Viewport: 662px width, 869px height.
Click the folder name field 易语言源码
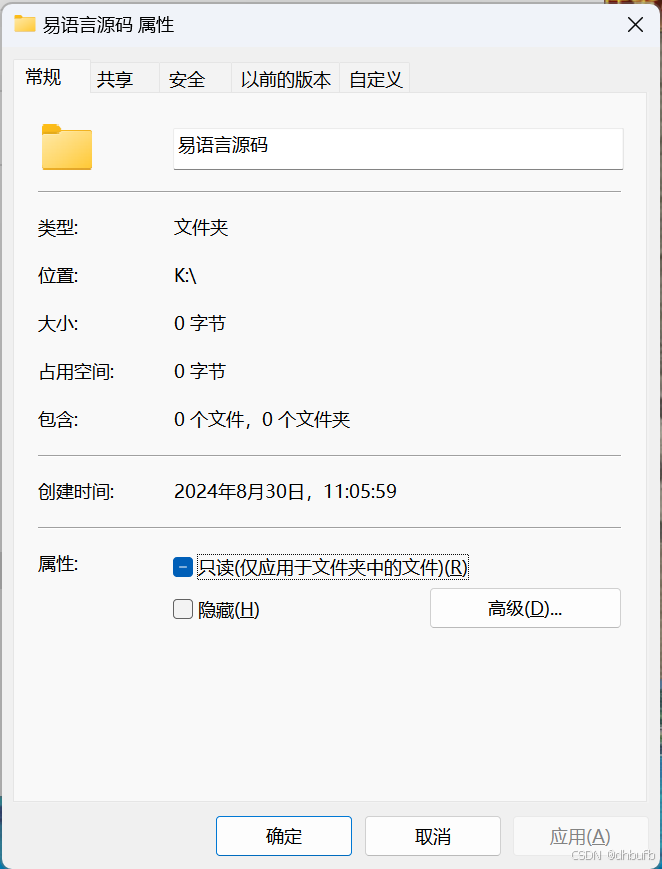click(x=398, y=149)
